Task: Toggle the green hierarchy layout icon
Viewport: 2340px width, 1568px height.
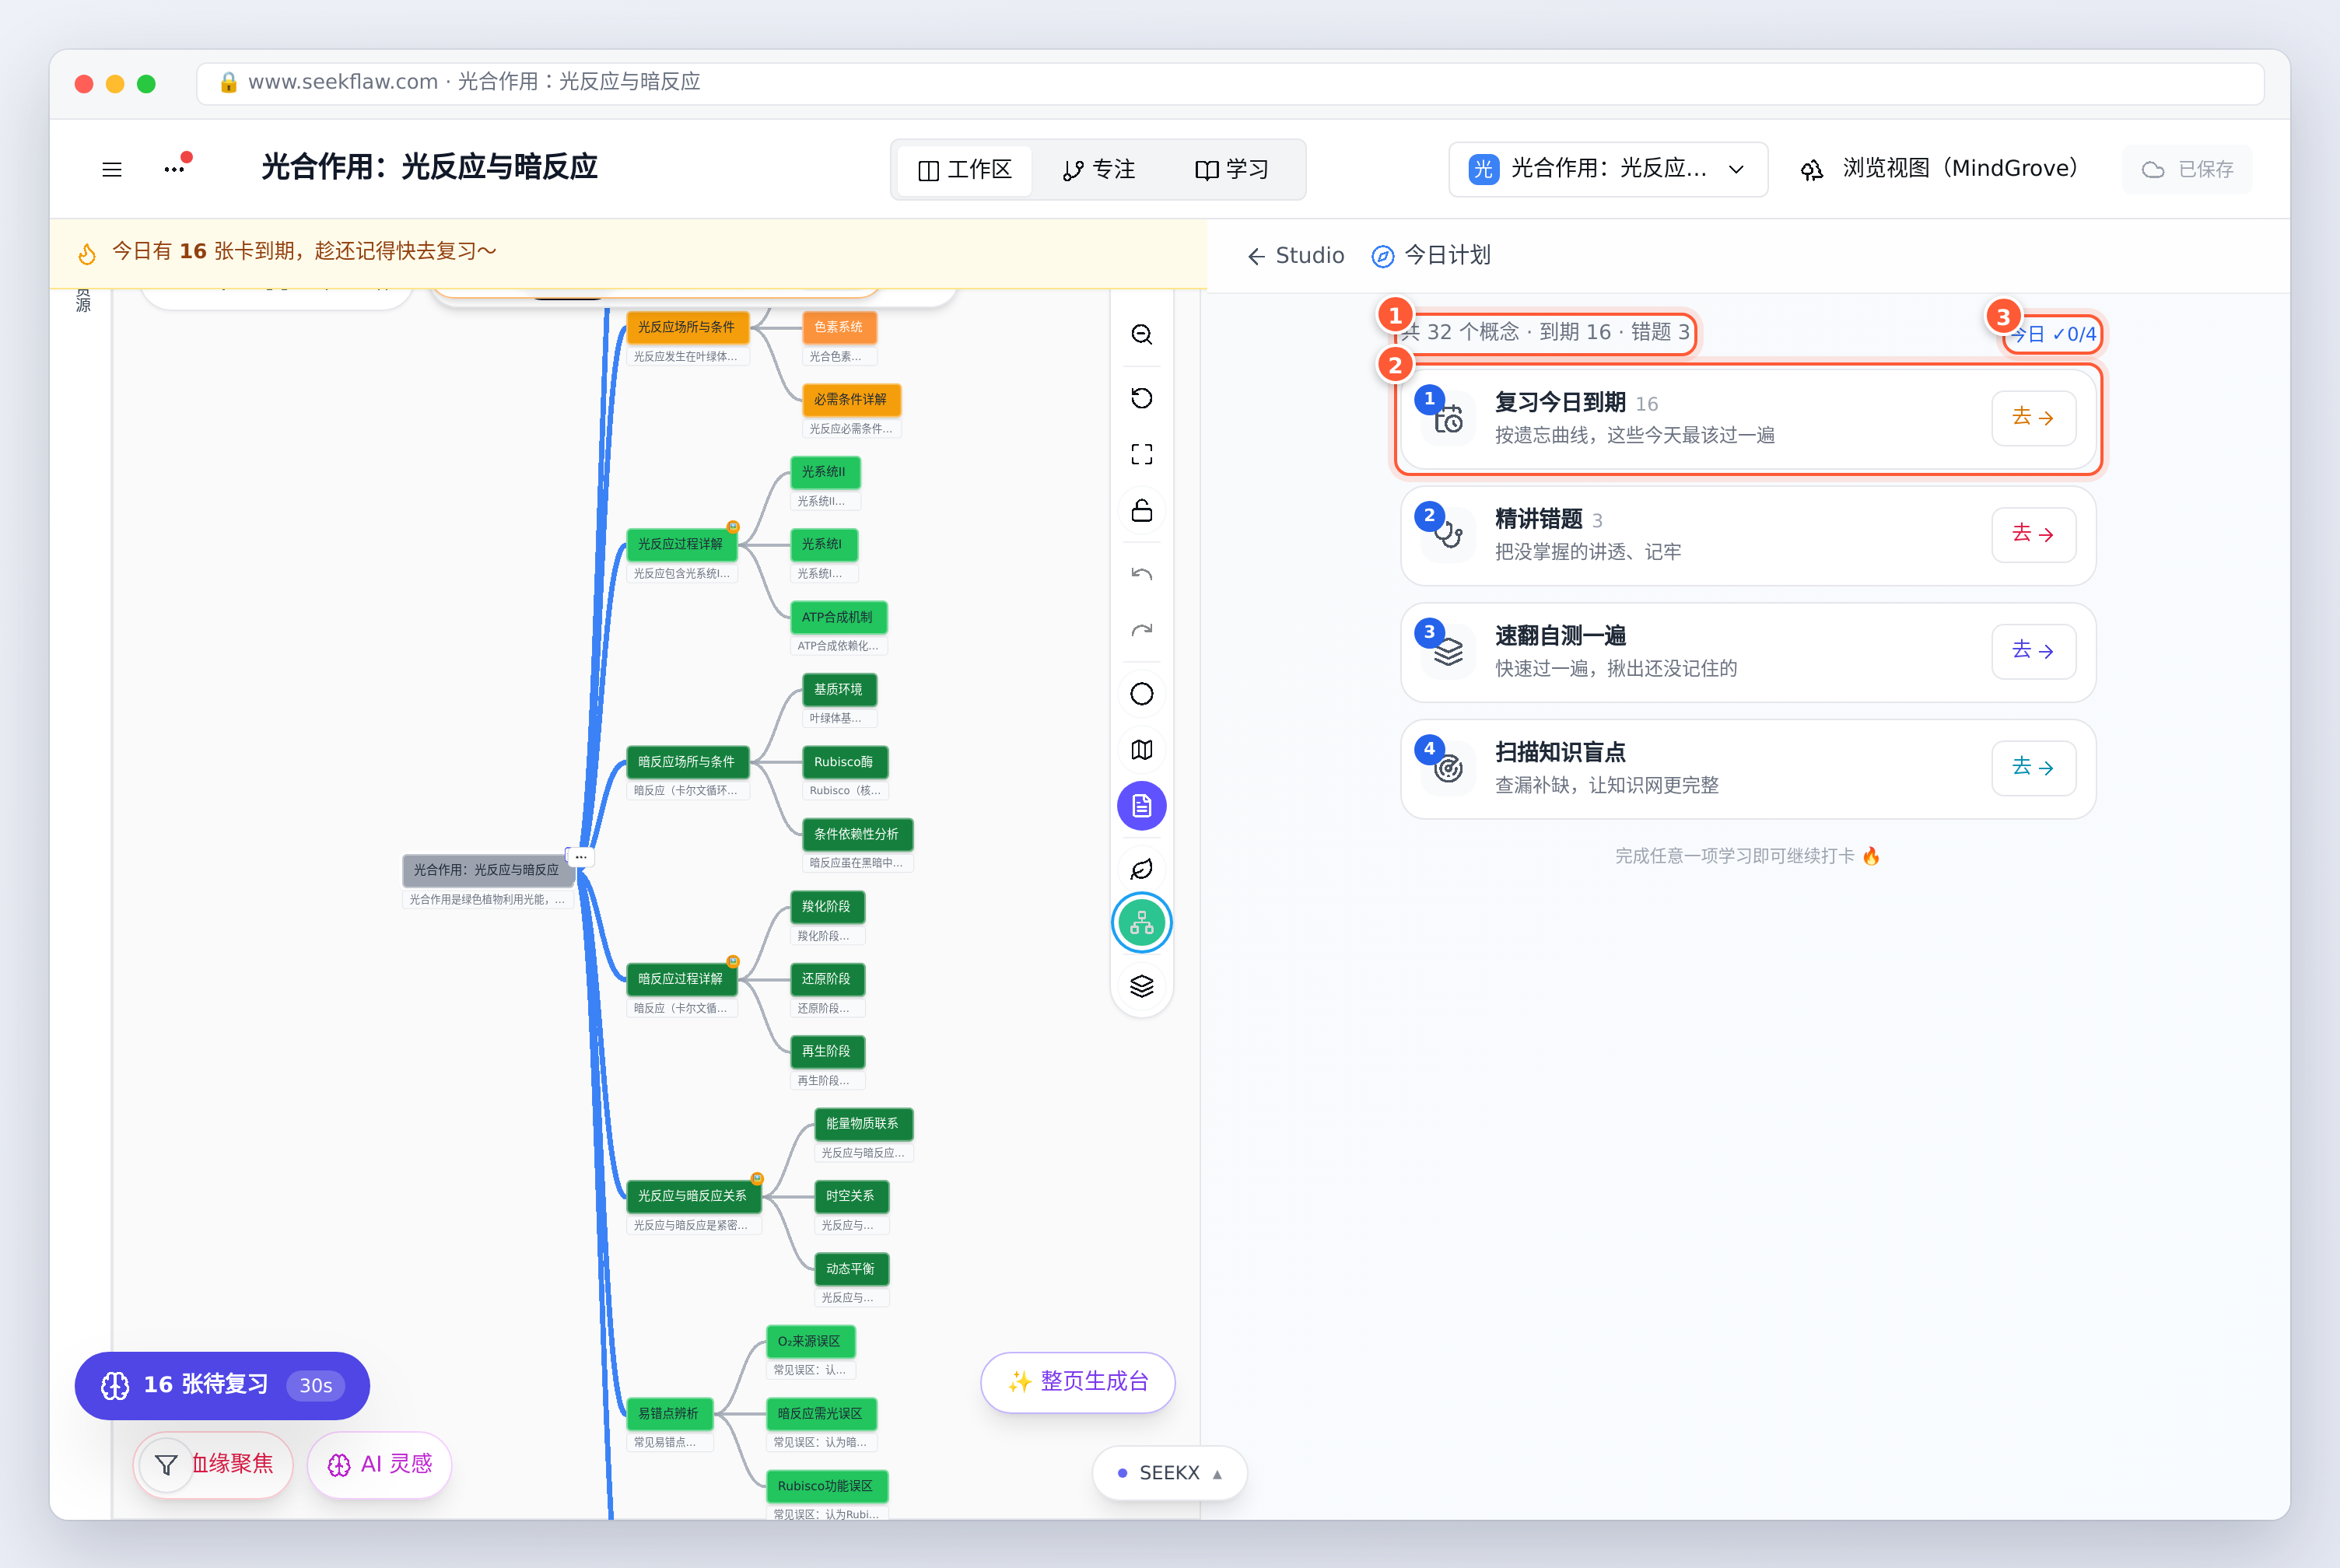Action: tap(1141, 923)
